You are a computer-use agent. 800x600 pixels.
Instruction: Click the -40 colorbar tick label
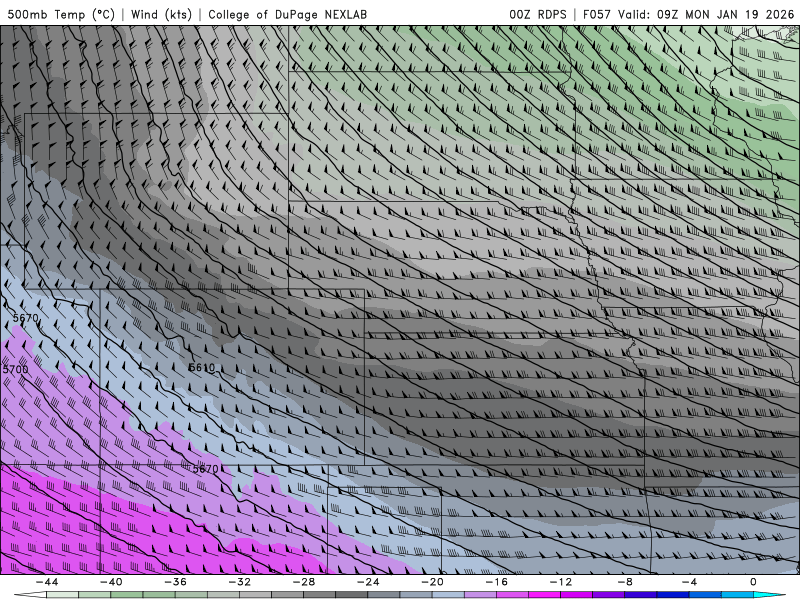(111, 582)
